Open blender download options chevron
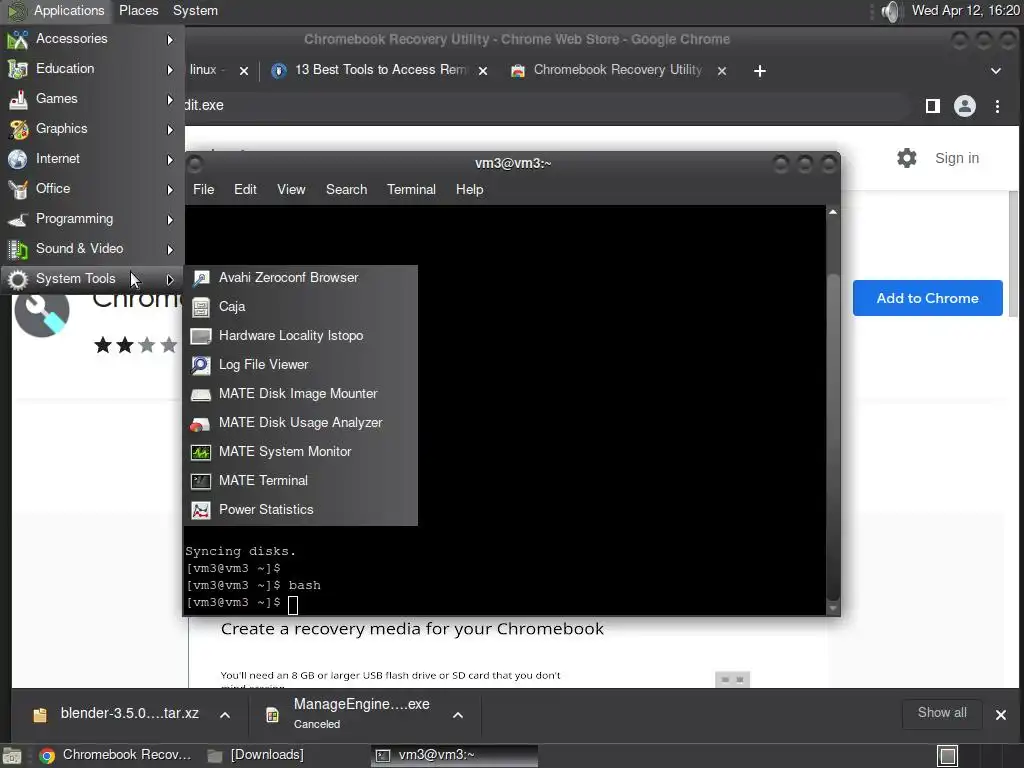The height and width of the screenshot is (768, 1024). pos(225,715)
